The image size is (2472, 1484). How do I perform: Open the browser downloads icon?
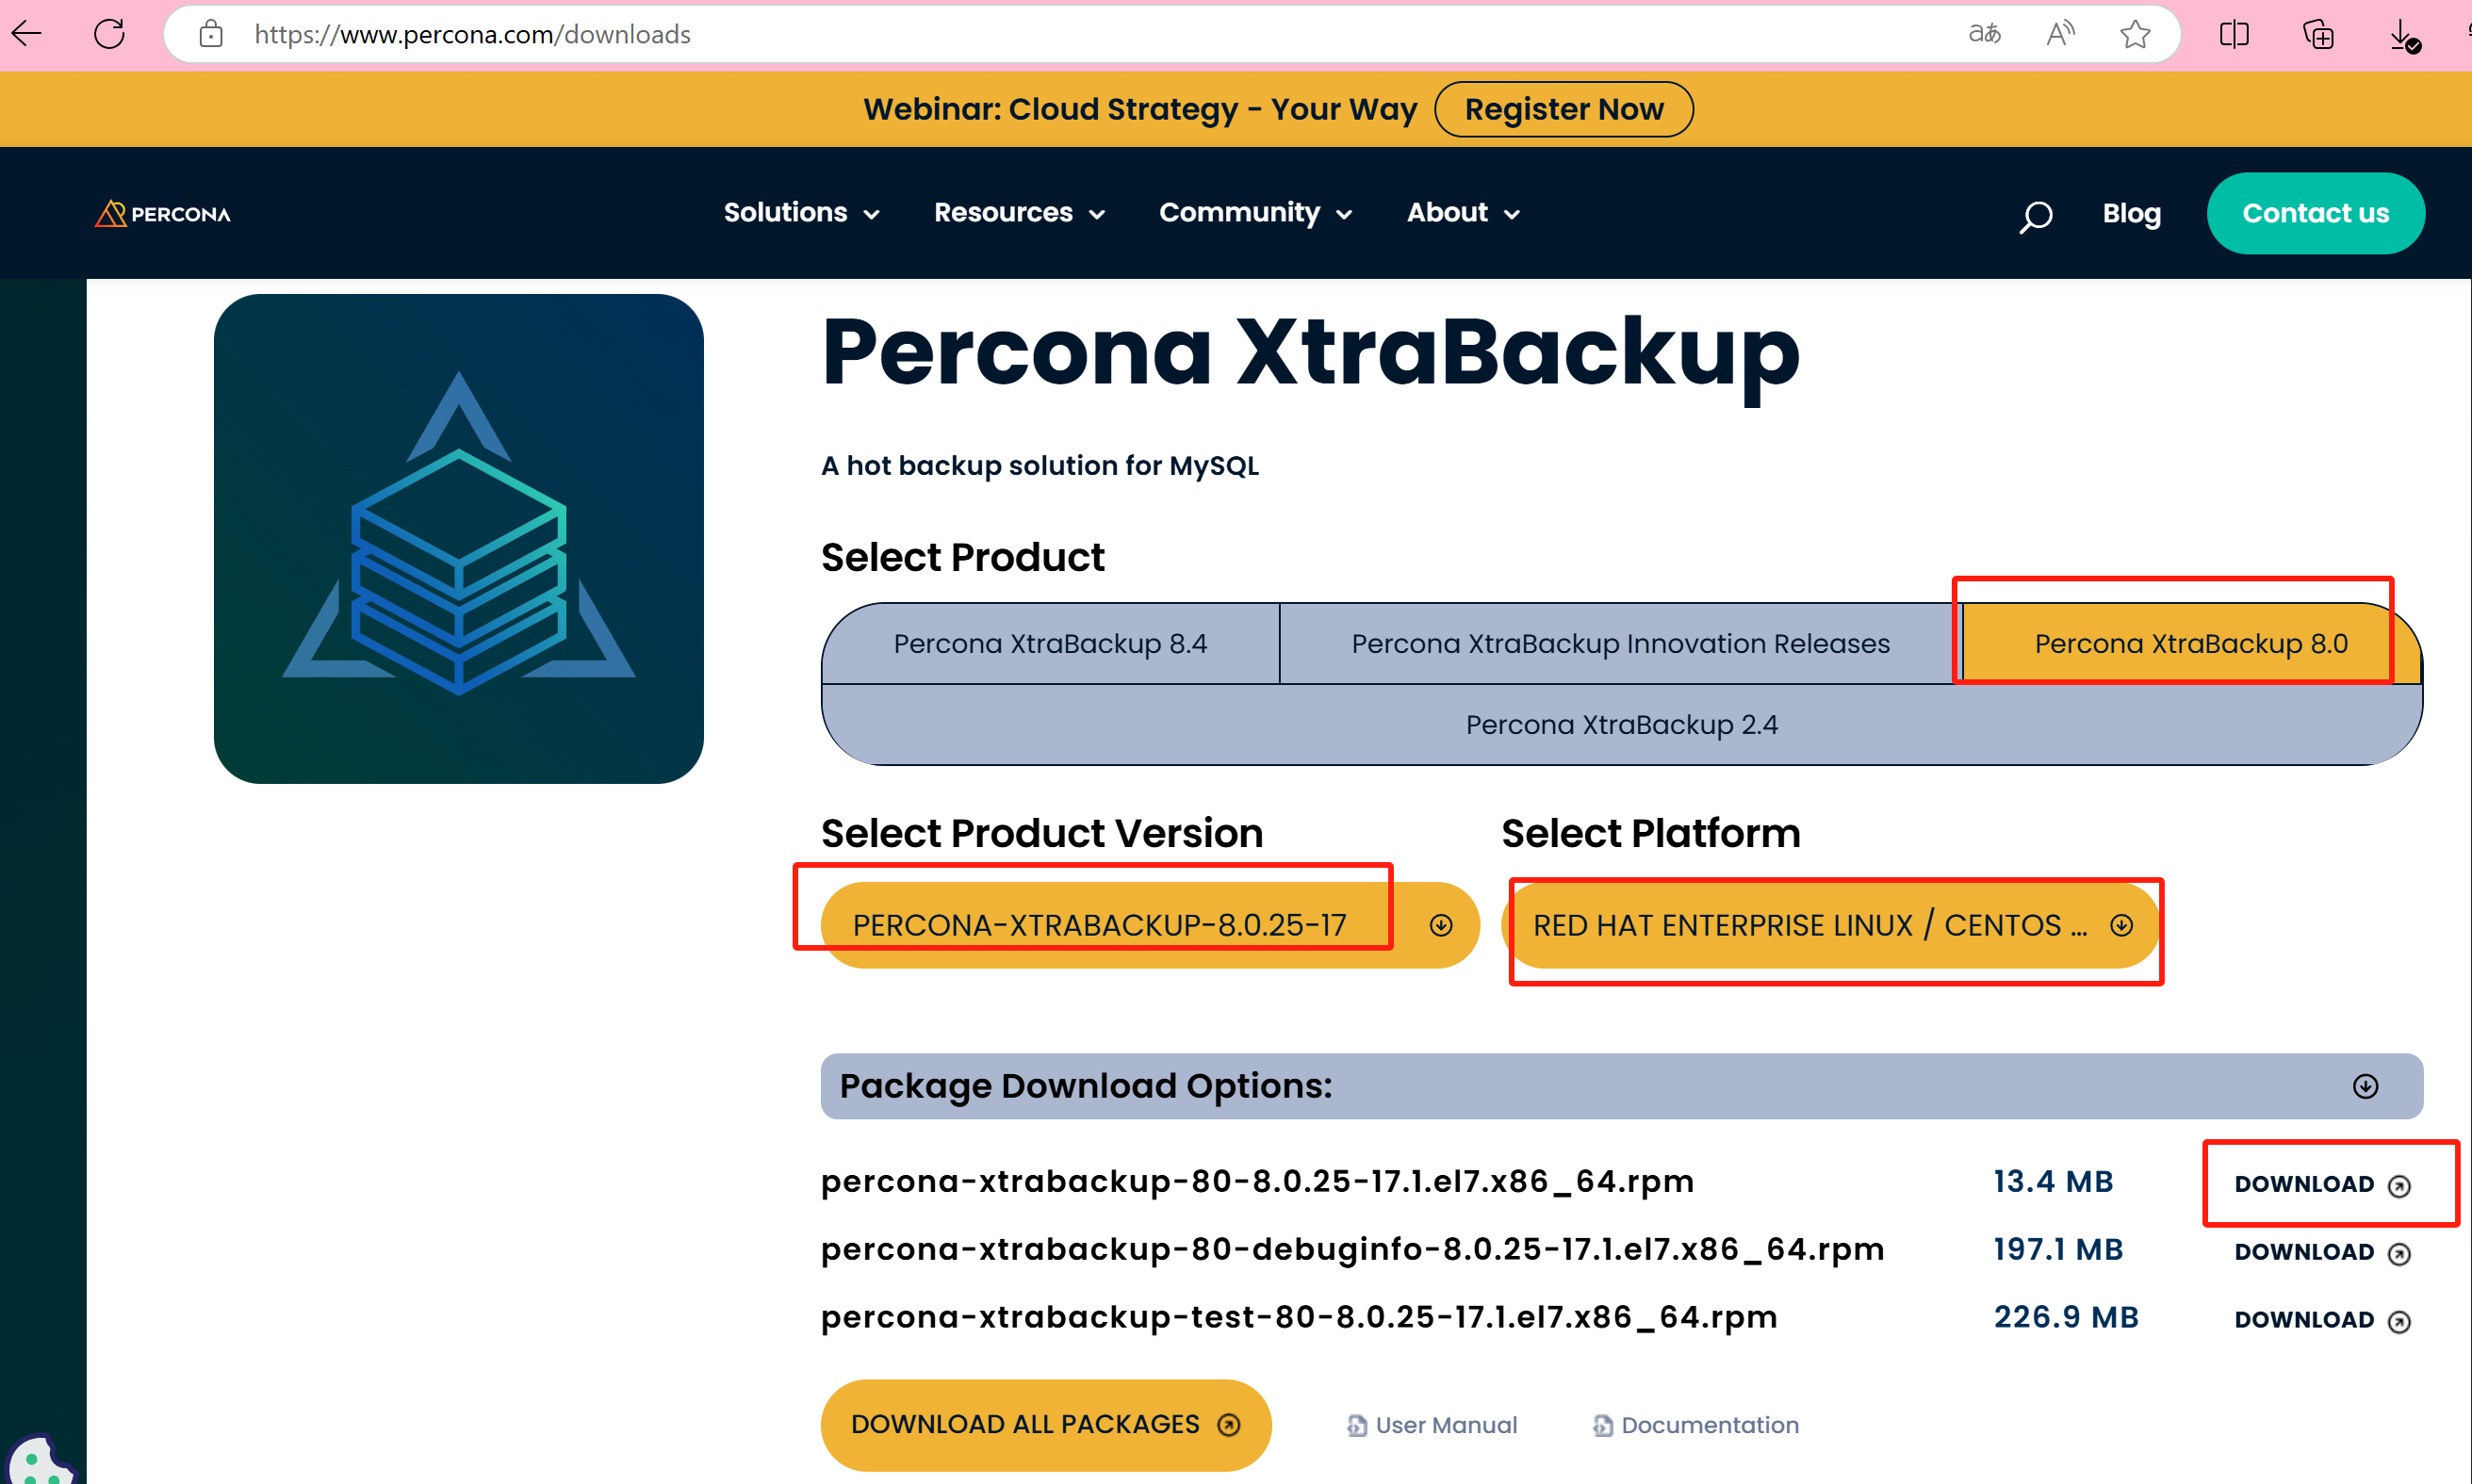coord(2401,35)
